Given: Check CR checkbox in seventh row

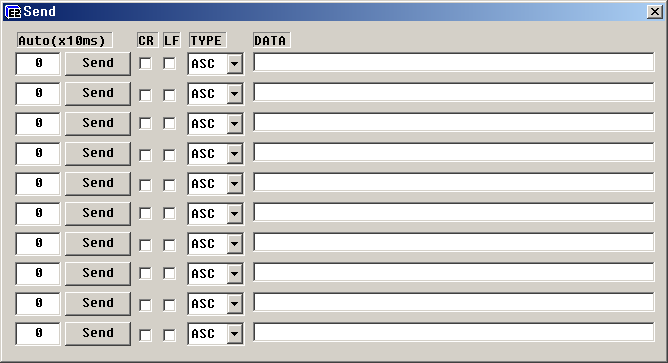Looking at the screenshot, I should 145,245.
